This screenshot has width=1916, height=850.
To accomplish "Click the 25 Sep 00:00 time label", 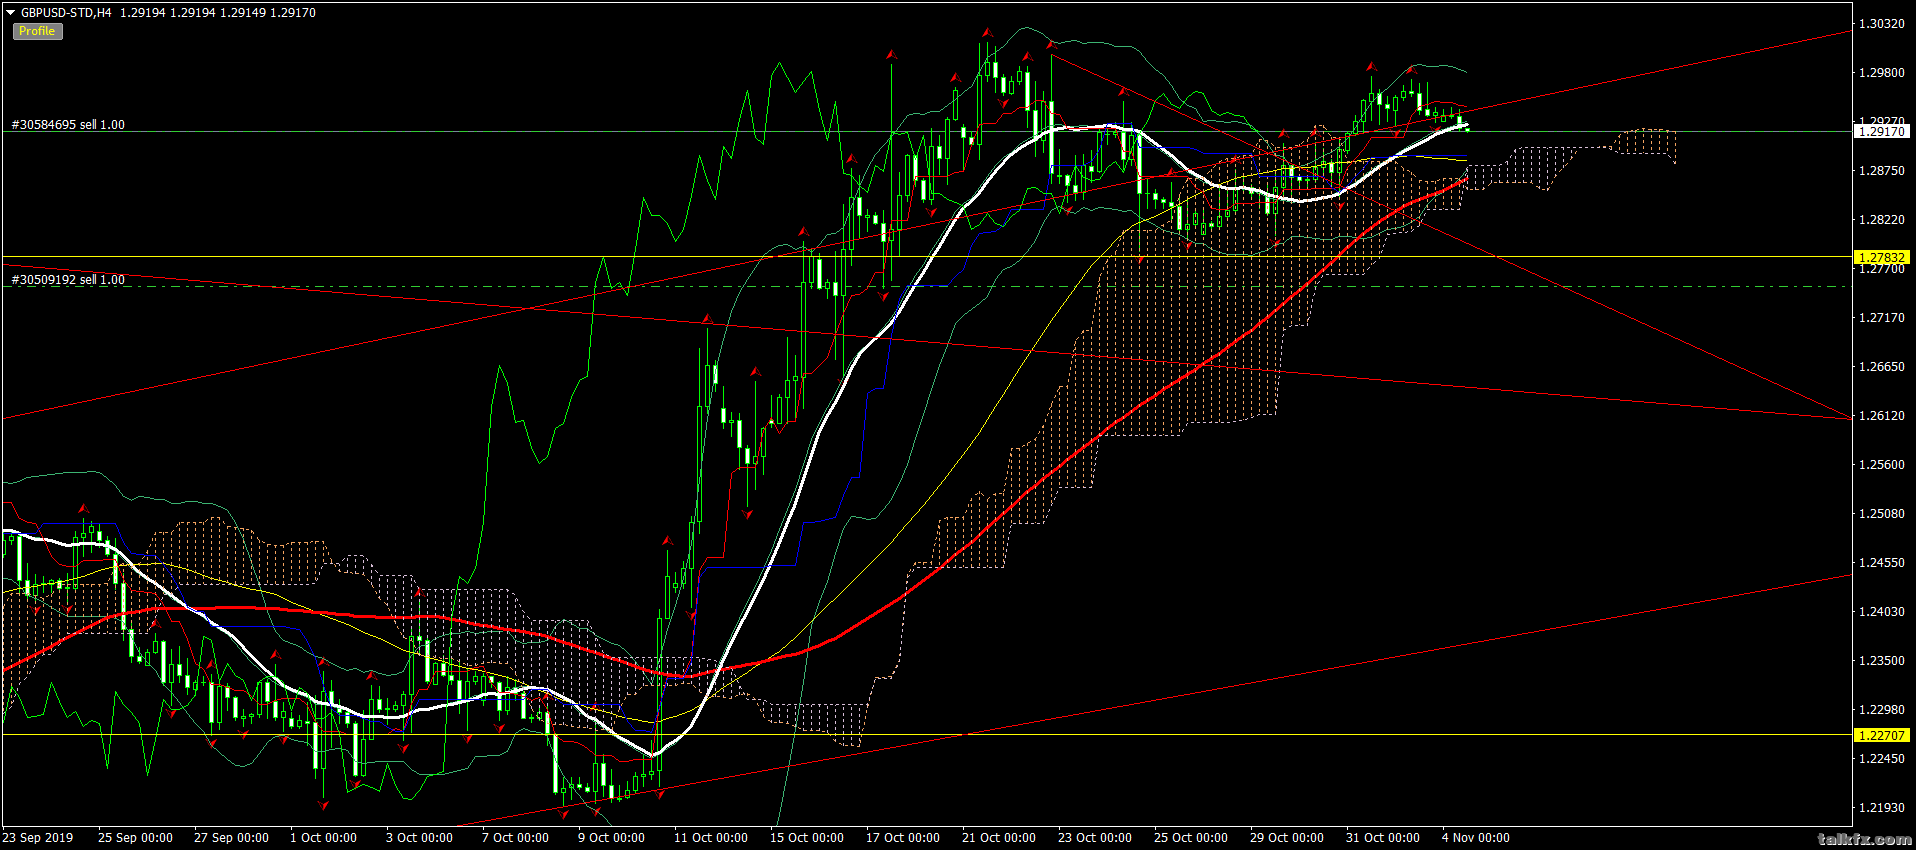I will (x=135, y=838).
